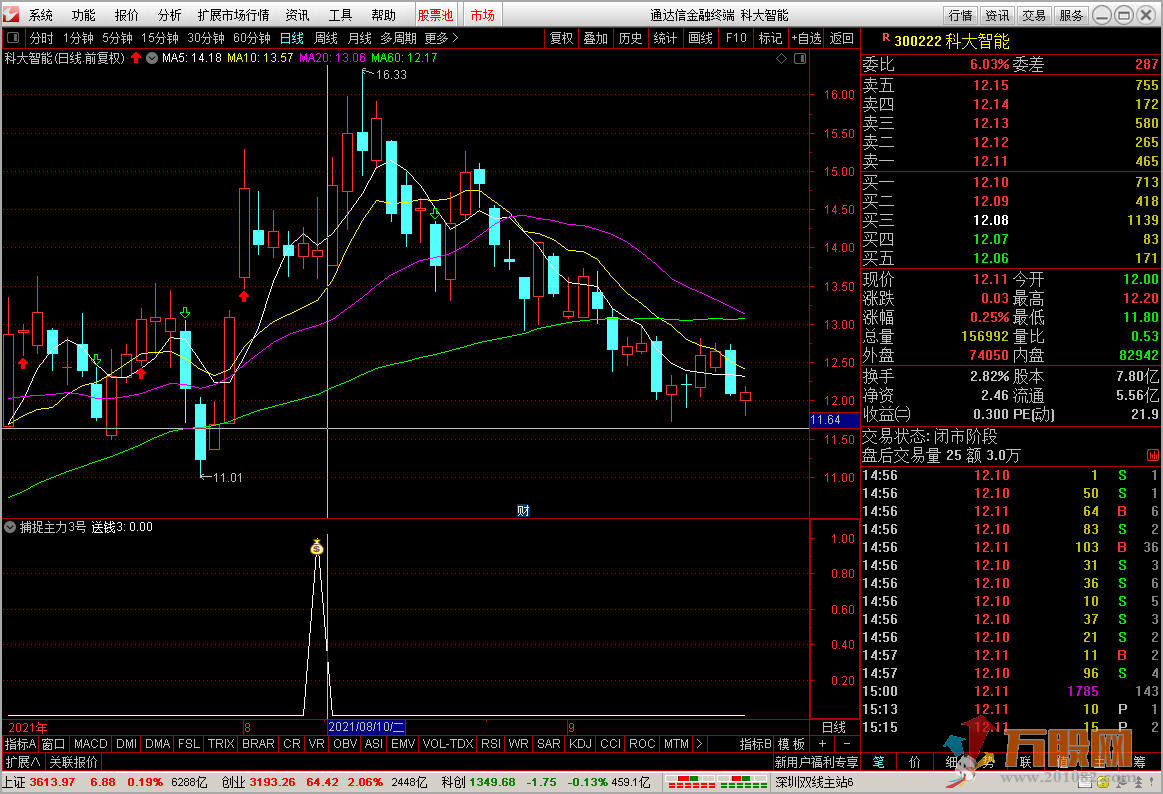This screenshot has height=794, width=1163.
Task: Add the stock via +自选
Action: tap(806, 38)
